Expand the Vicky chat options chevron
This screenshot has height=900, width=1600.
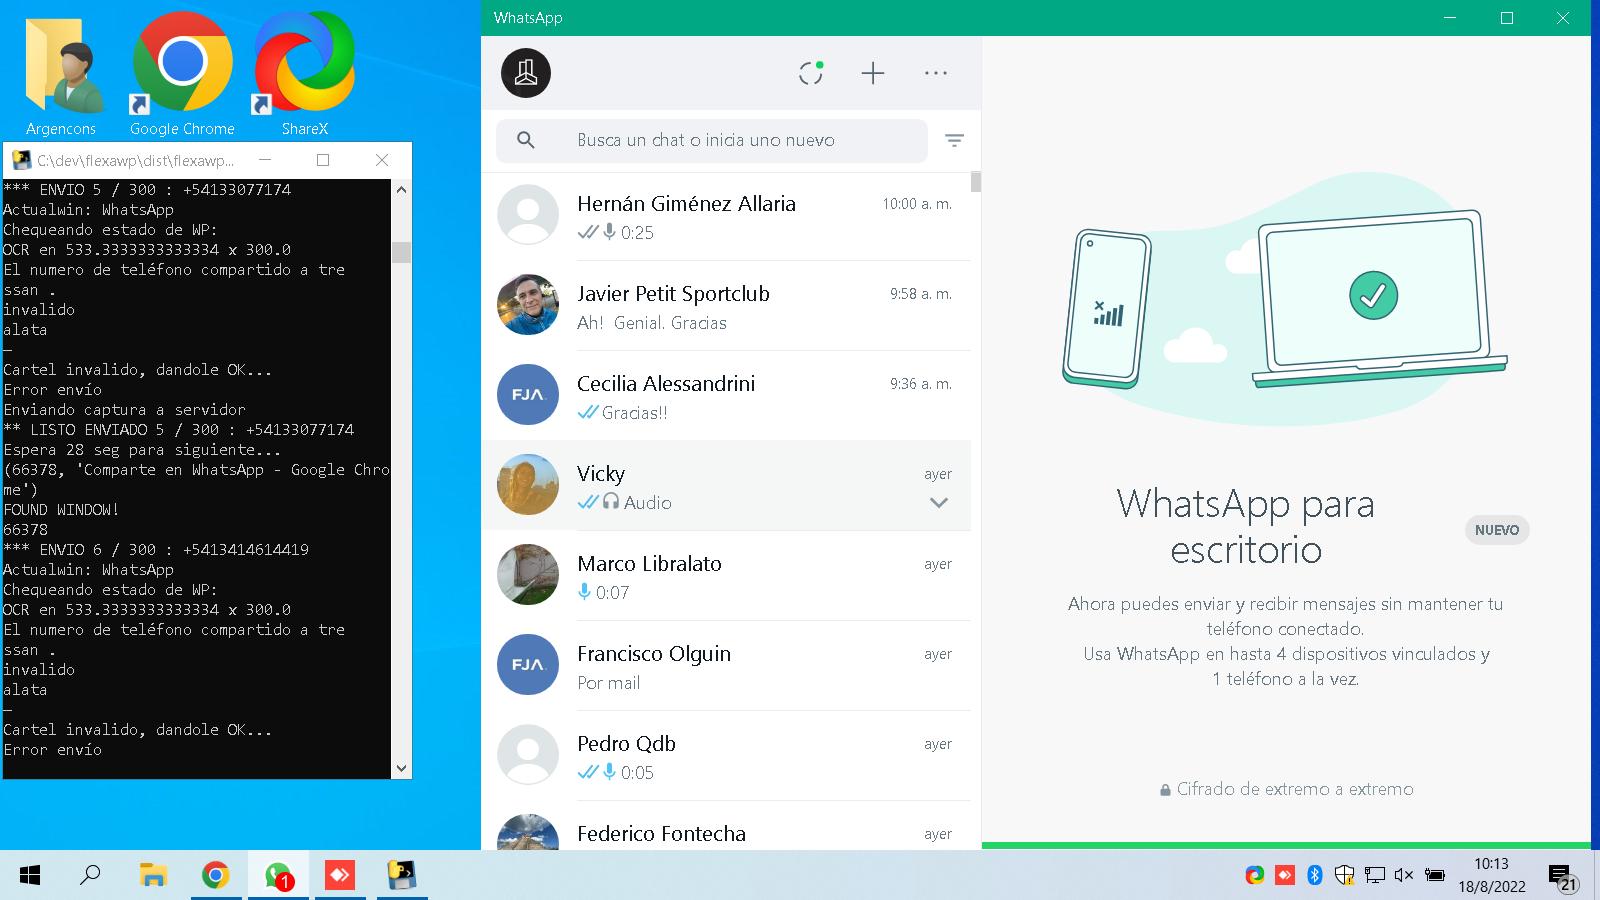pyautogui.click(x=939, y=503)
